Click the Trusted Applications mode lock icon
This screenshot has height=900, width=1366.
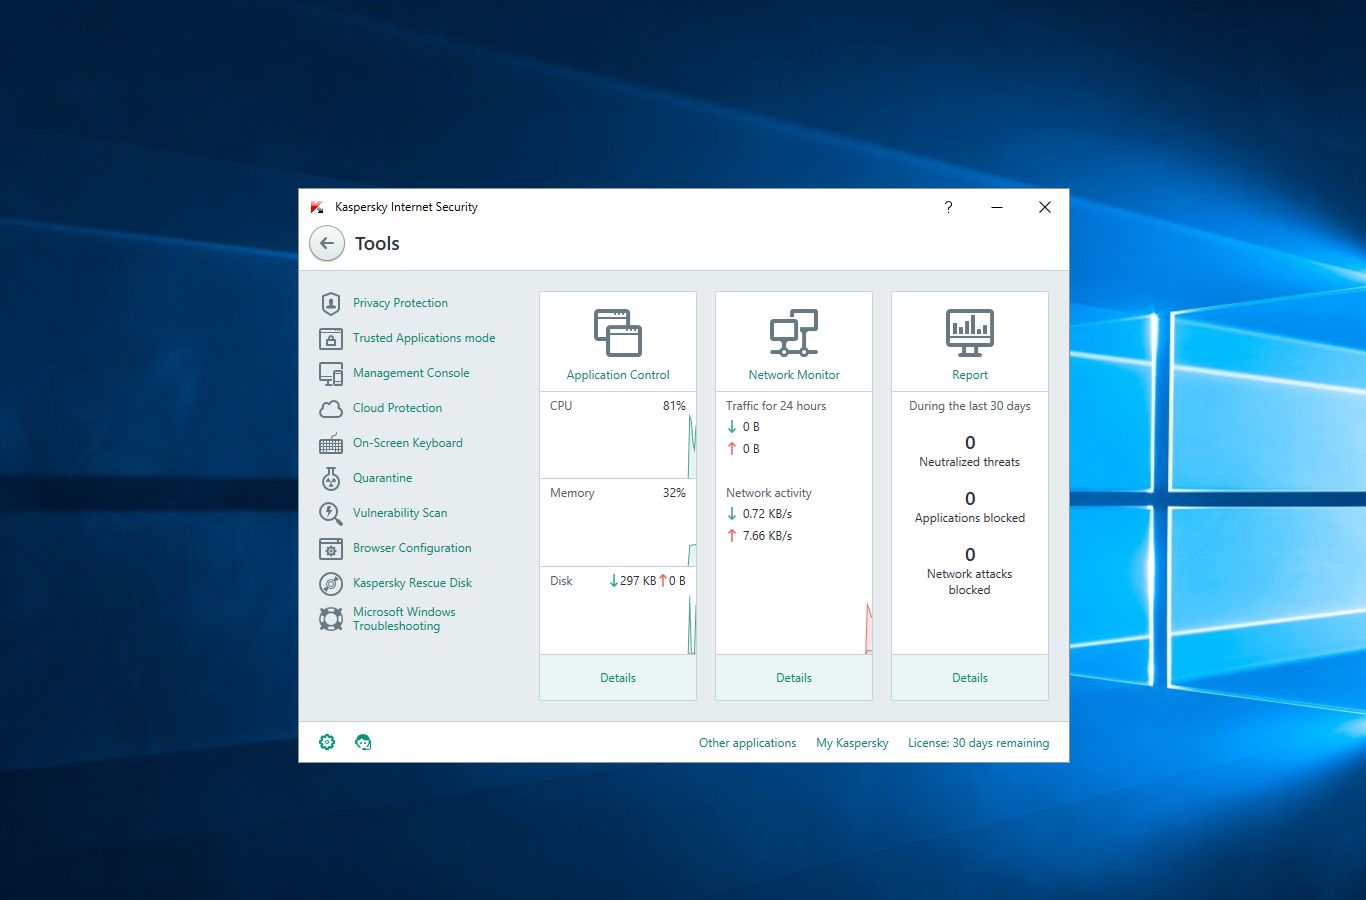tap(331, 339)
